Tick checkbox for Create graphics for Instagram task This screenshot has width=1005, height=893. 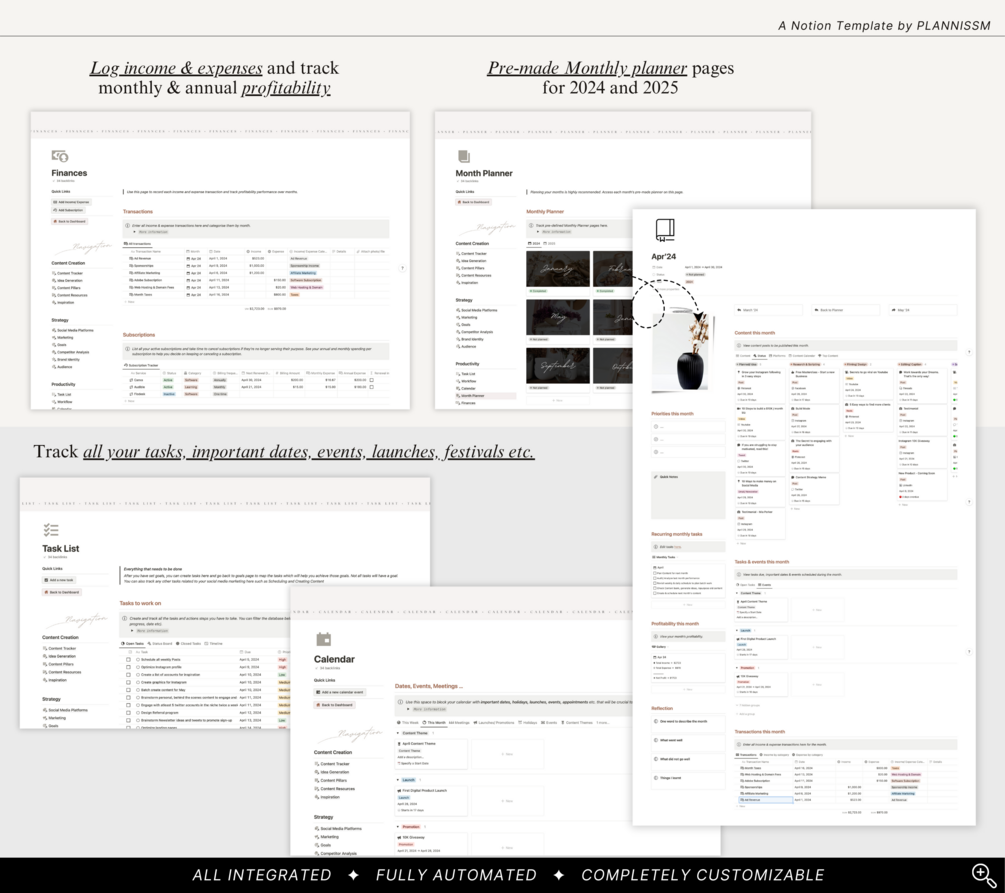[x=128, y=682]
